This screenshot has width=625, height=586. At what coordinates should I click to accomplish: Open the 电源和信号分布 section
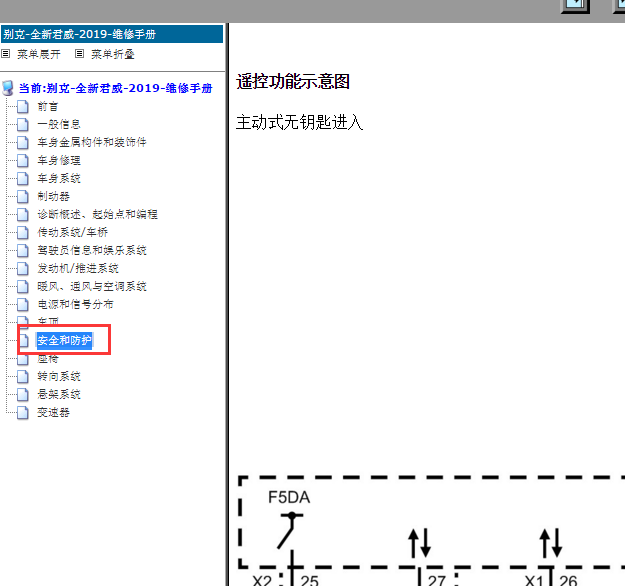coord(75,304)
